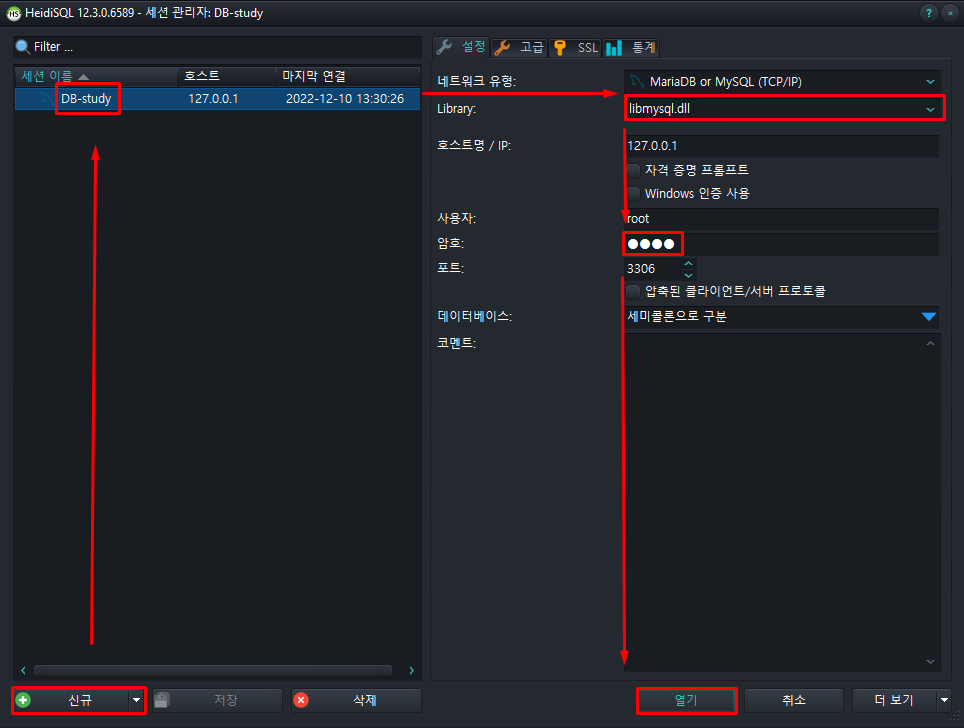The image size is (964, 728).
Task: Click the 사용자 root input field
Action: [x=781, y=219]
